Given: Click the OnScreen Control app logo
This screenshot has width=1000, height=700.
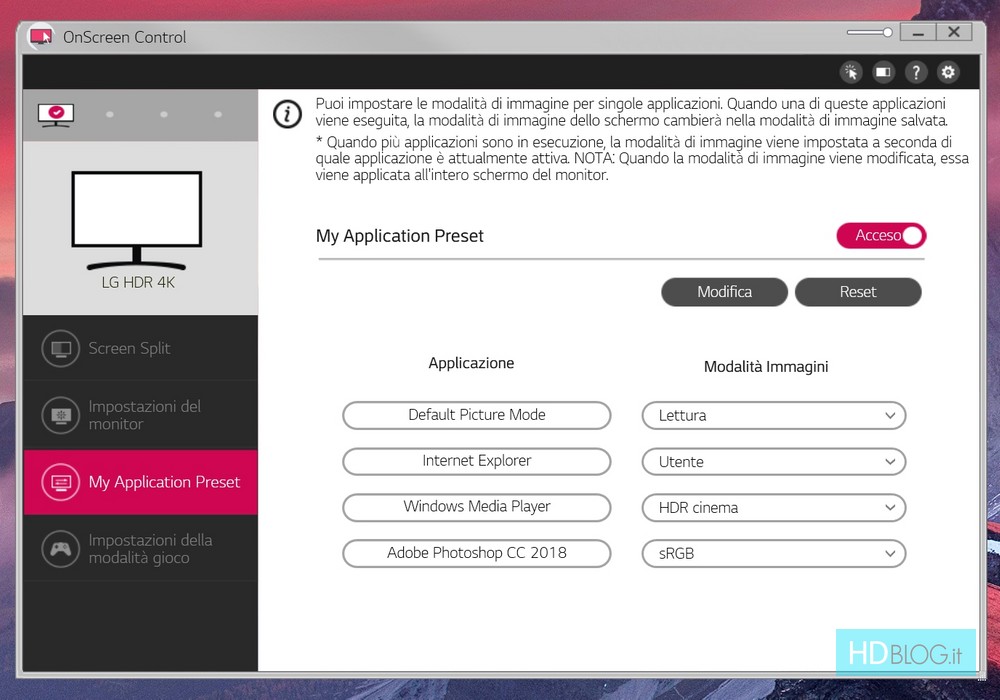Looking at the screenshot, I should [x=41, y=36].
